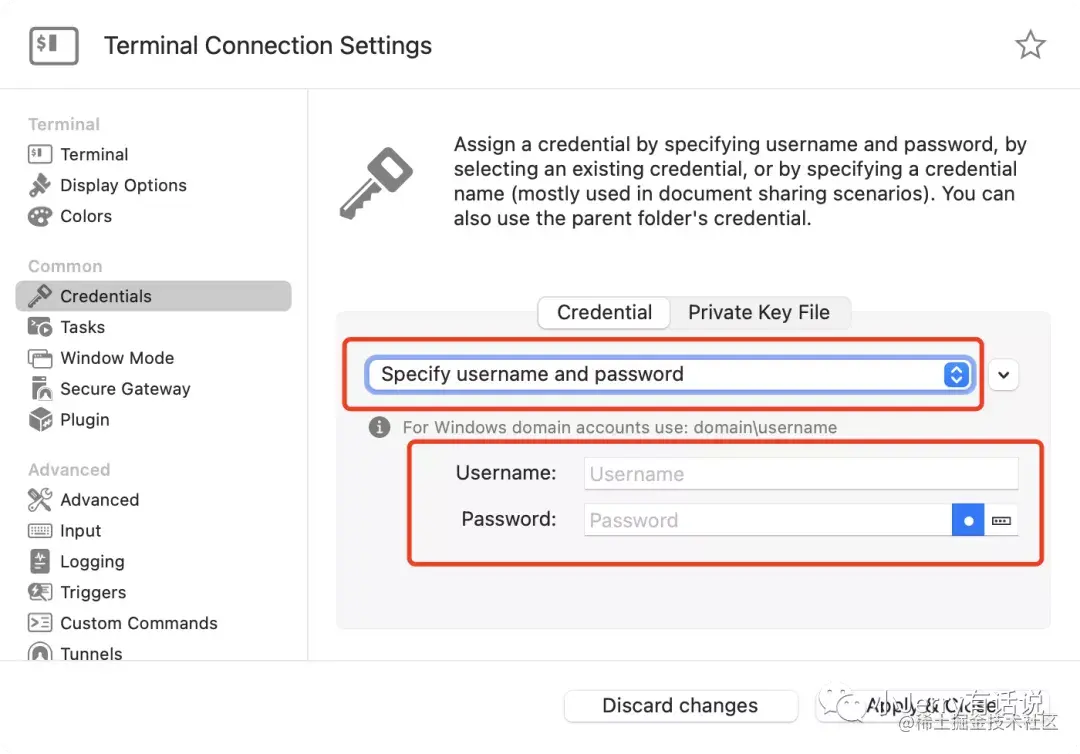Click the favorite star icon
1080x754 pixels.
[x=1030, y=45]
